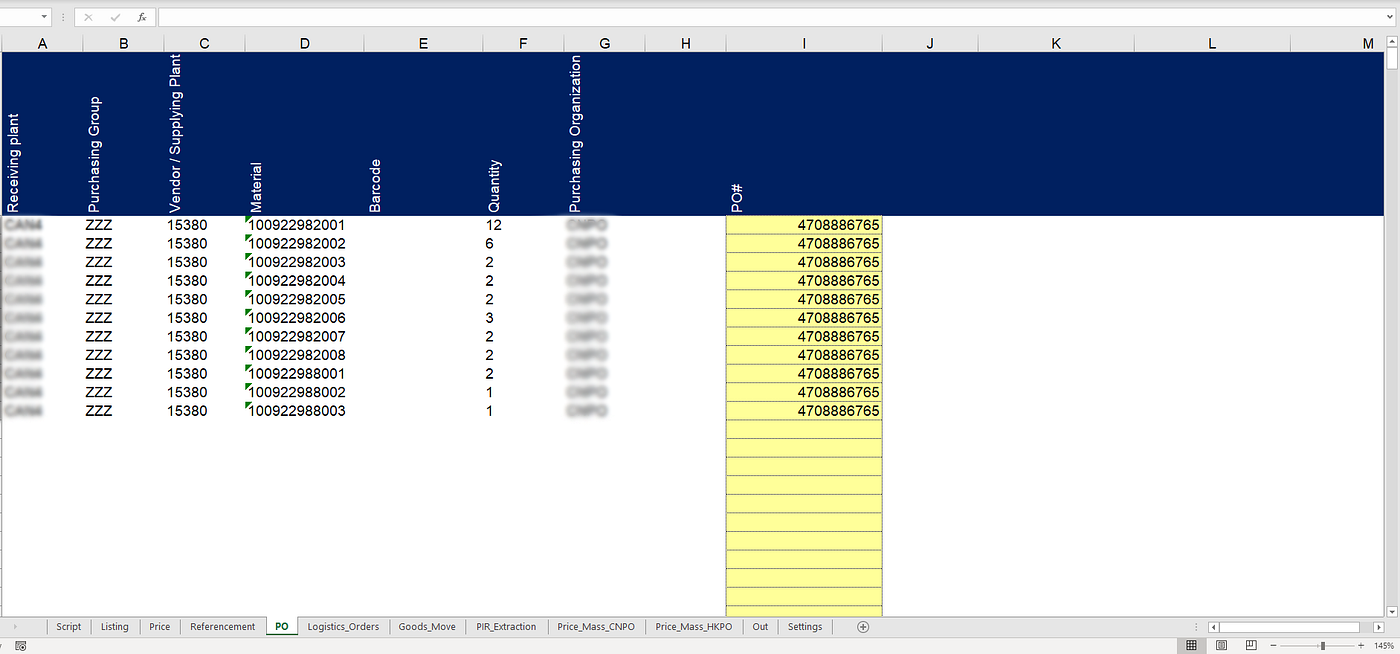The image size is (1400, 654).
Task: Open the Referencement sheet tab
Action: 222,626
